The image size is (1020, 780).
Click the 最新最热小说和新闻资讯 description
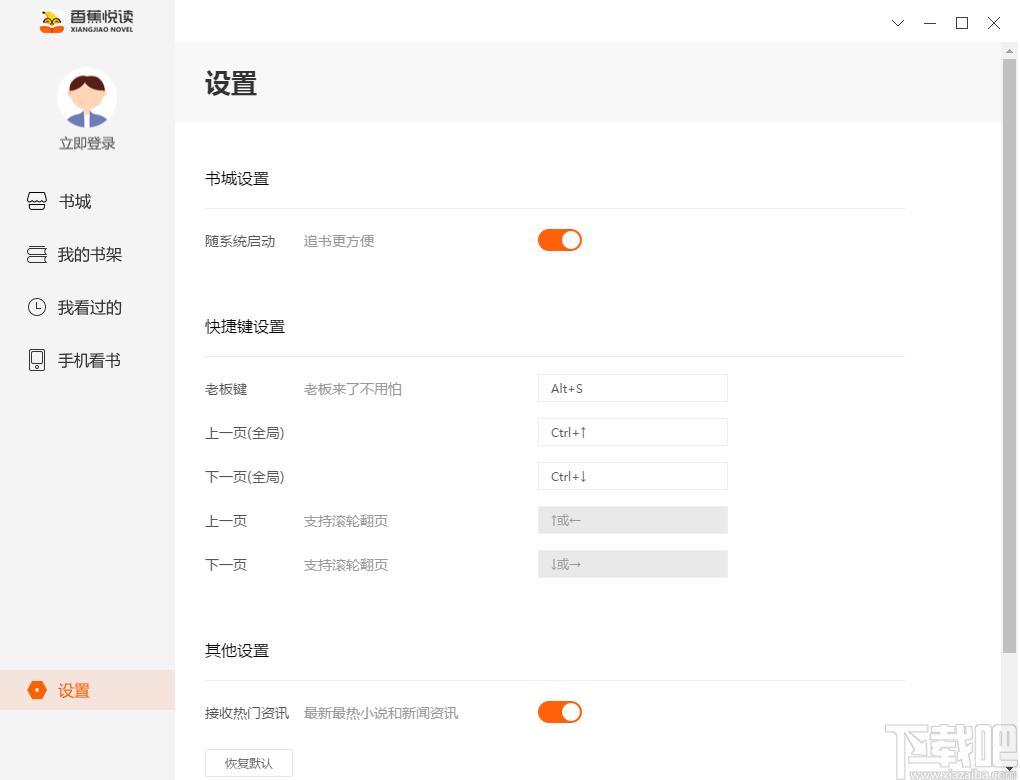tap(381, 713)
